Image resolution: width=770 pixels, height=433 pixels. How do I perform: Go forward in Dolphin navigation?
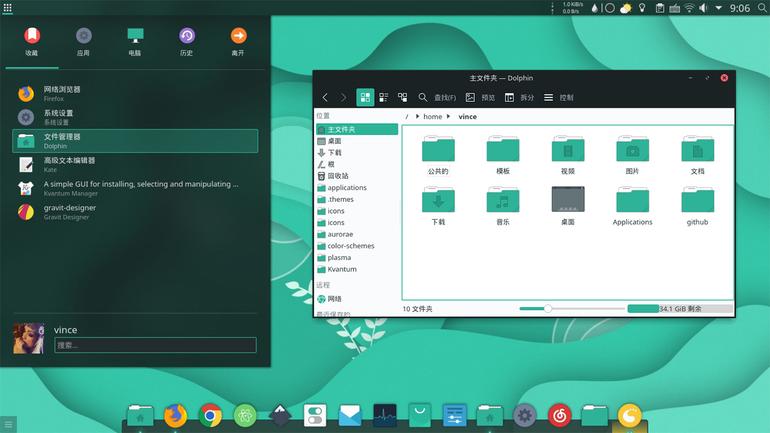(343, 97)
